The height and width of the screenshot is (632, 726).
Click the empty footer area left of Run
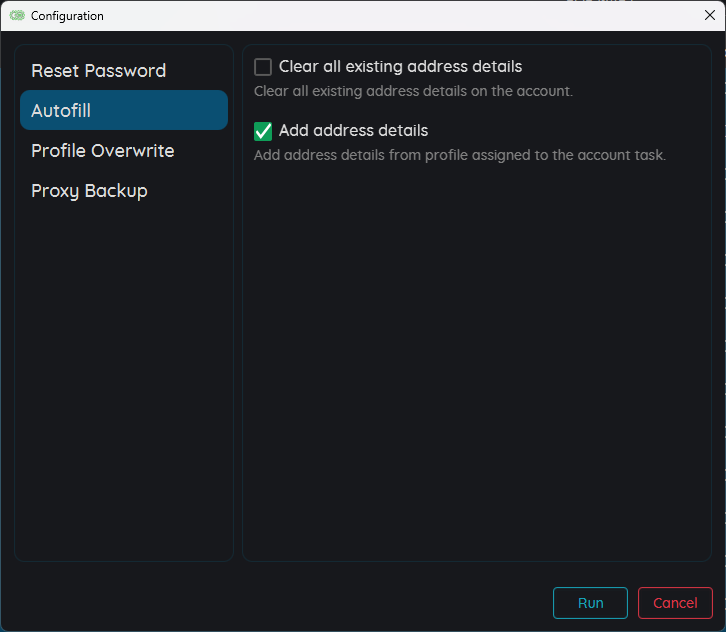point(278,602)
